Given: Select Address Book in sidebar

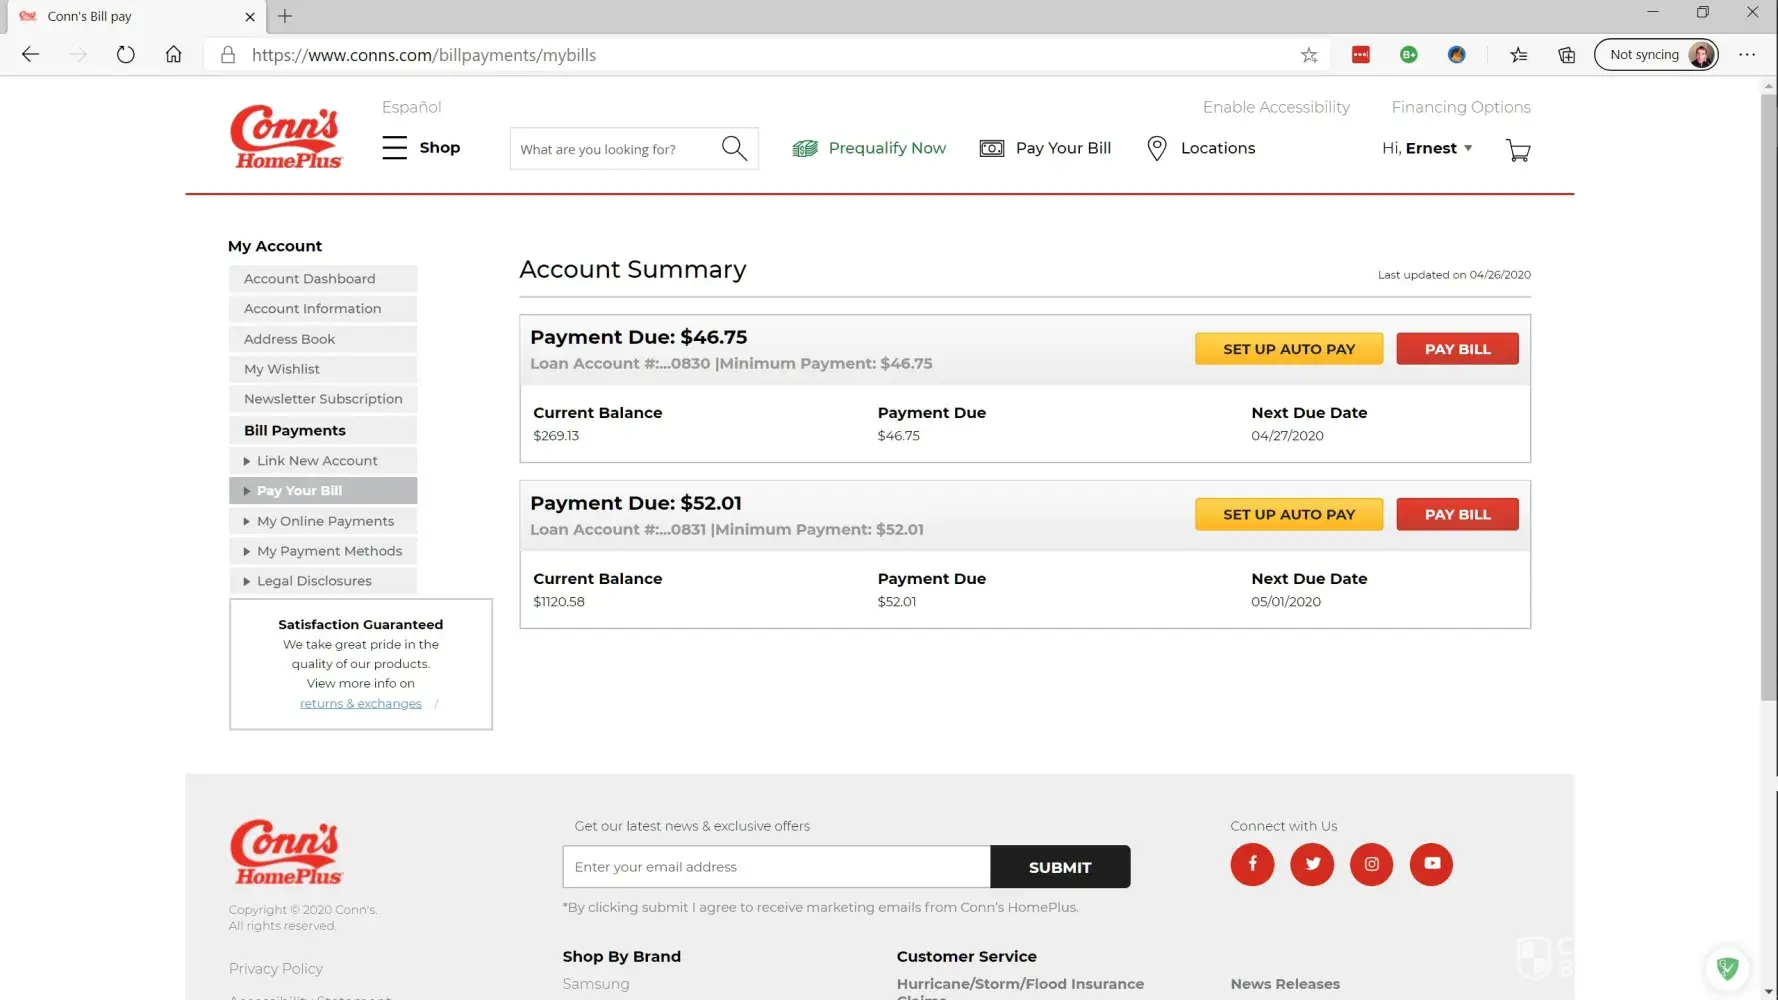Looking at the screenshot, I should (290, 339).
